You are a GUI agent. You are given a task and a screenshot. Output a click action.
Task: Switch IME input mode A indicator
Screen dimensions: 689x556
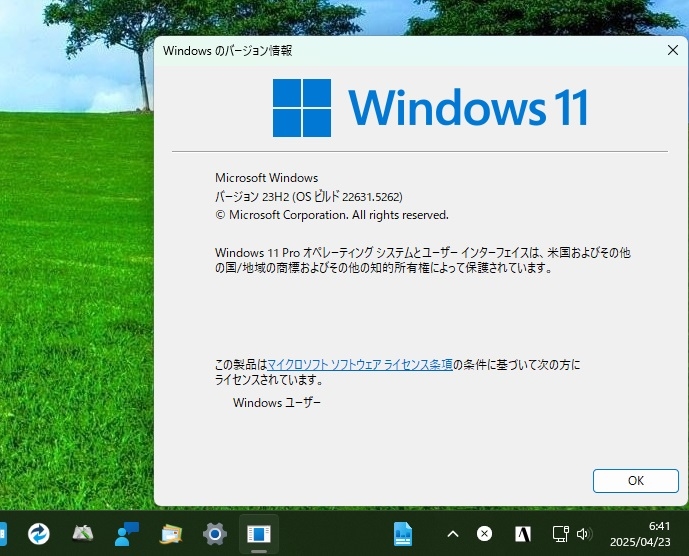click(x=523, y=534)
